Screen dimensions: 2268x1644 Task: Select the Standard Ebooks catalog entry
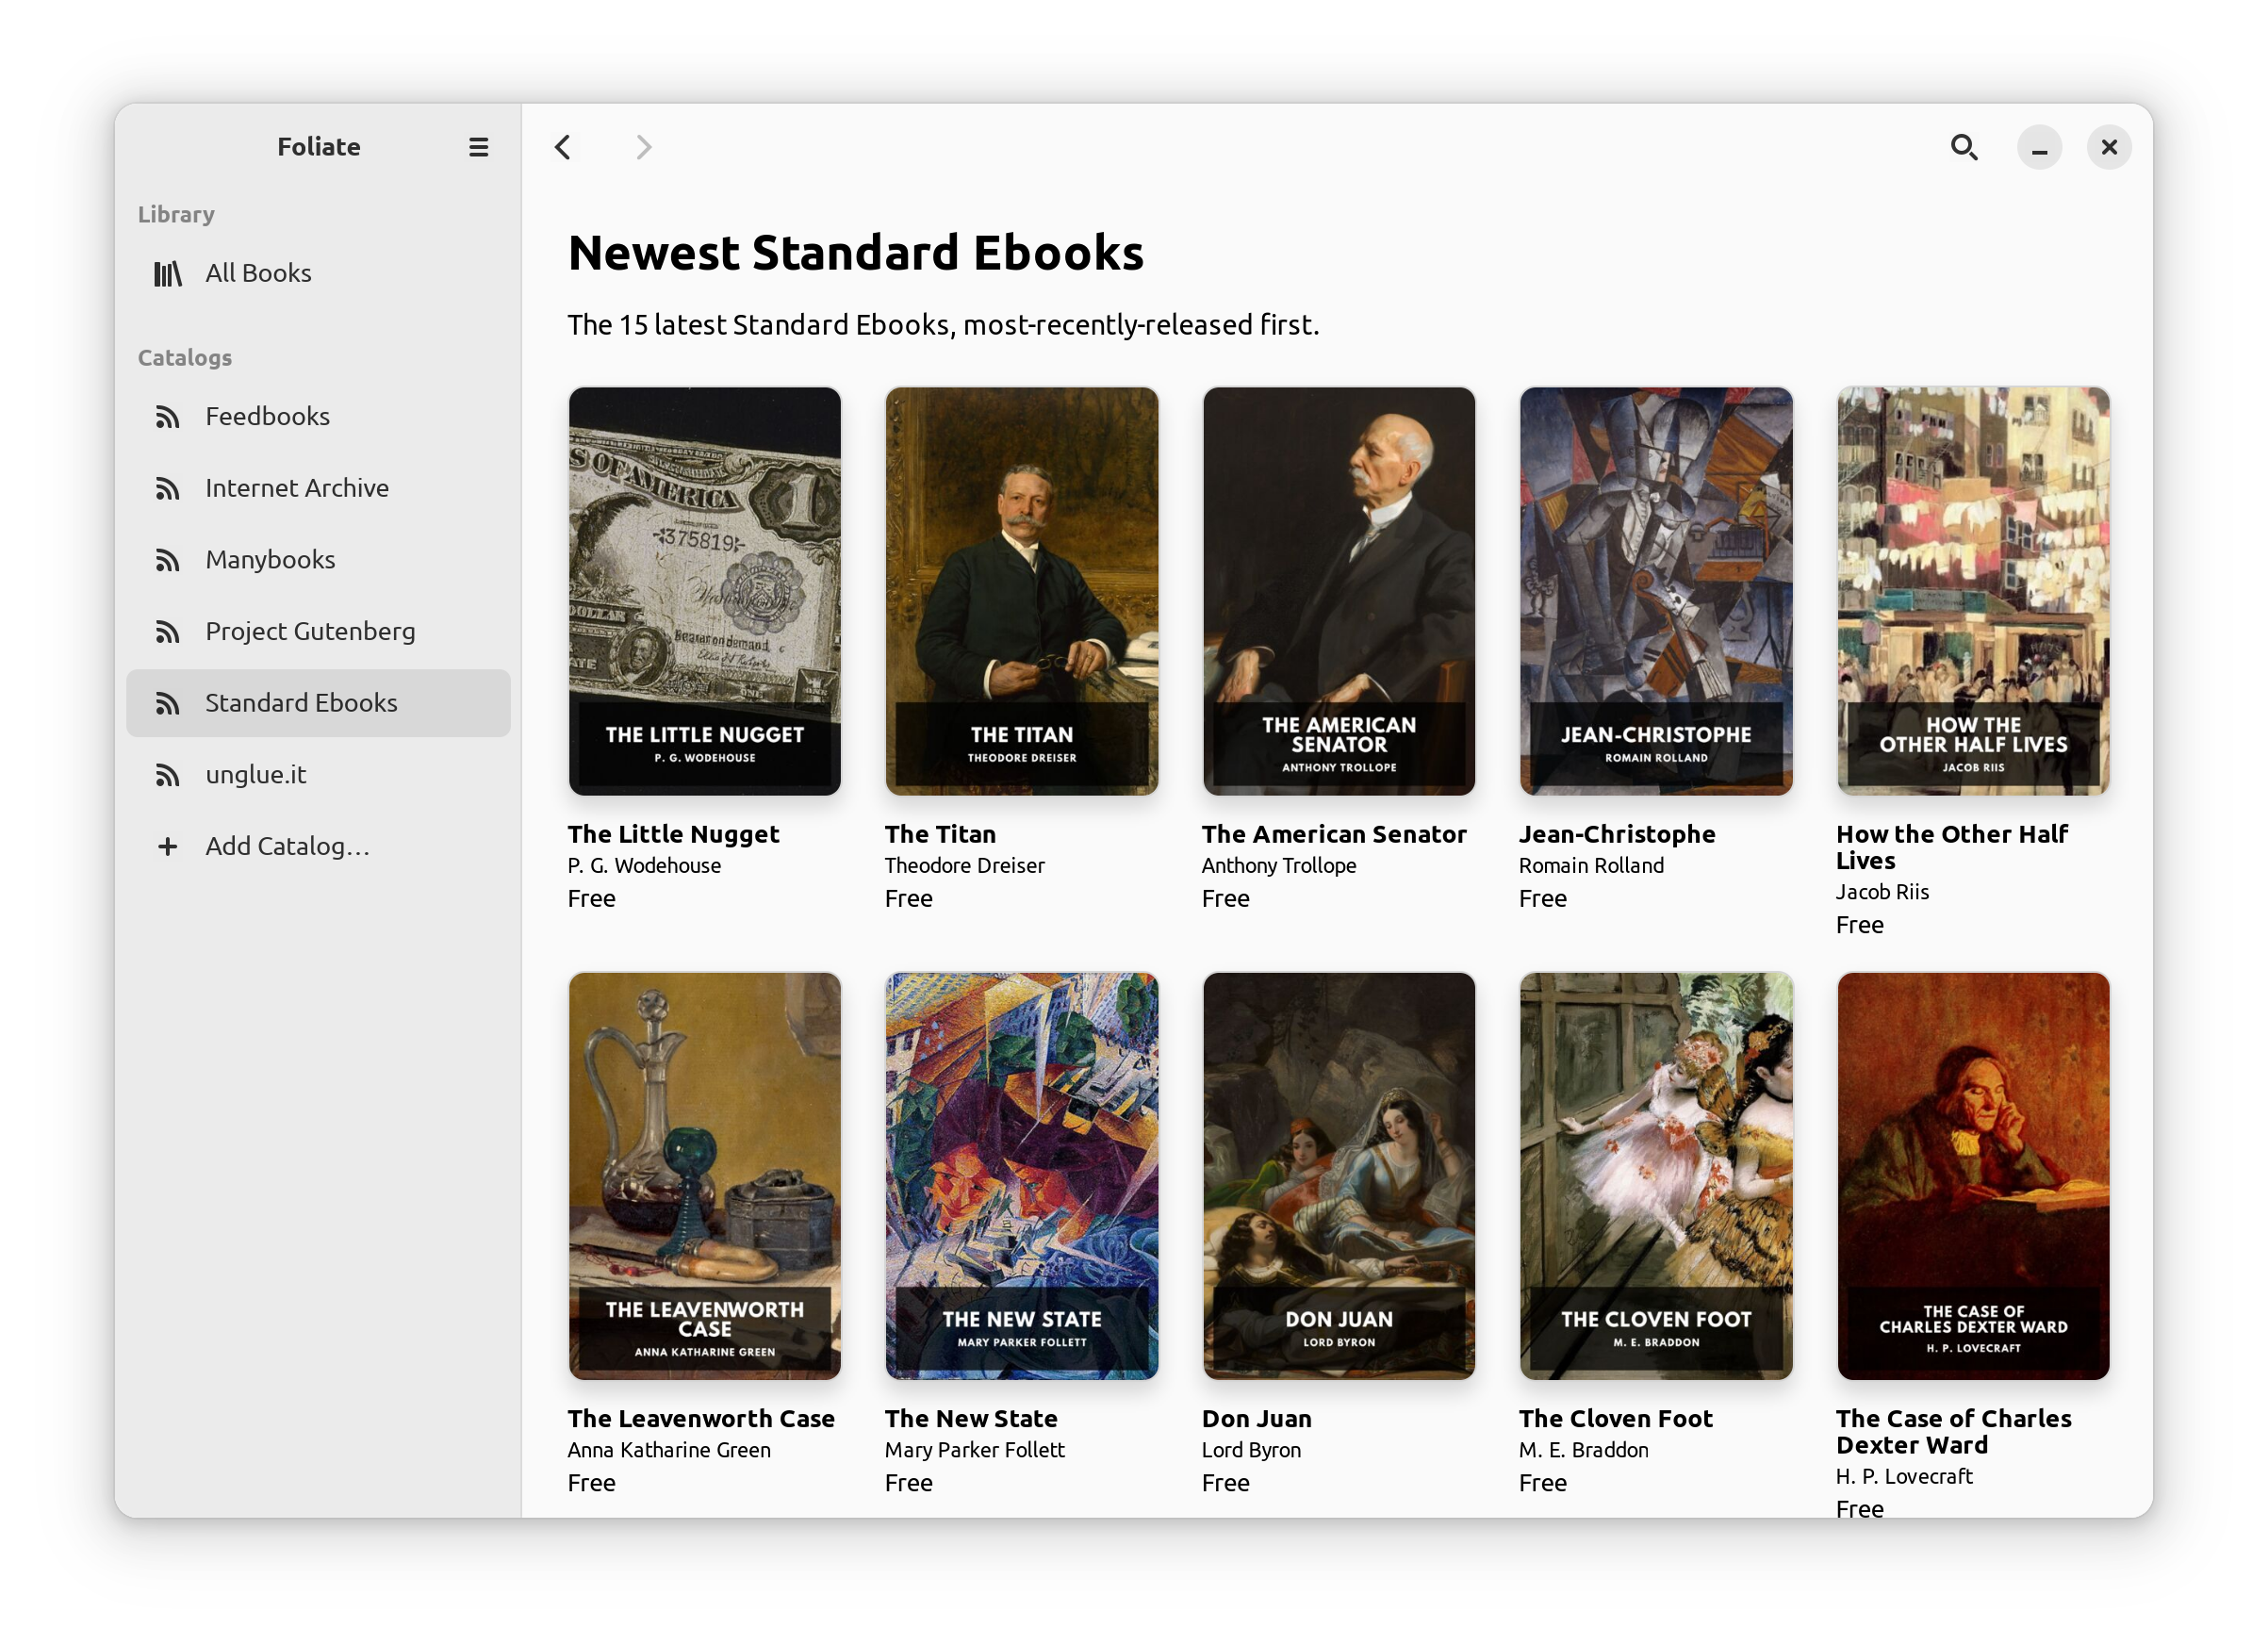(x=300, y=703)
